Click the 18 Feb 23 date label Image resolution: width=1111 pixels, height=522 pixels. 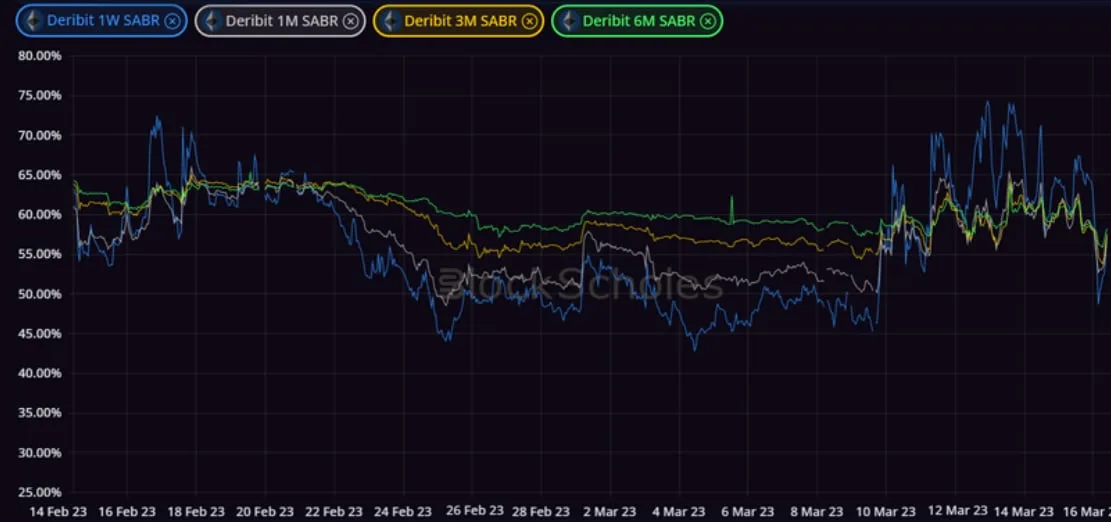coord(196,511)
